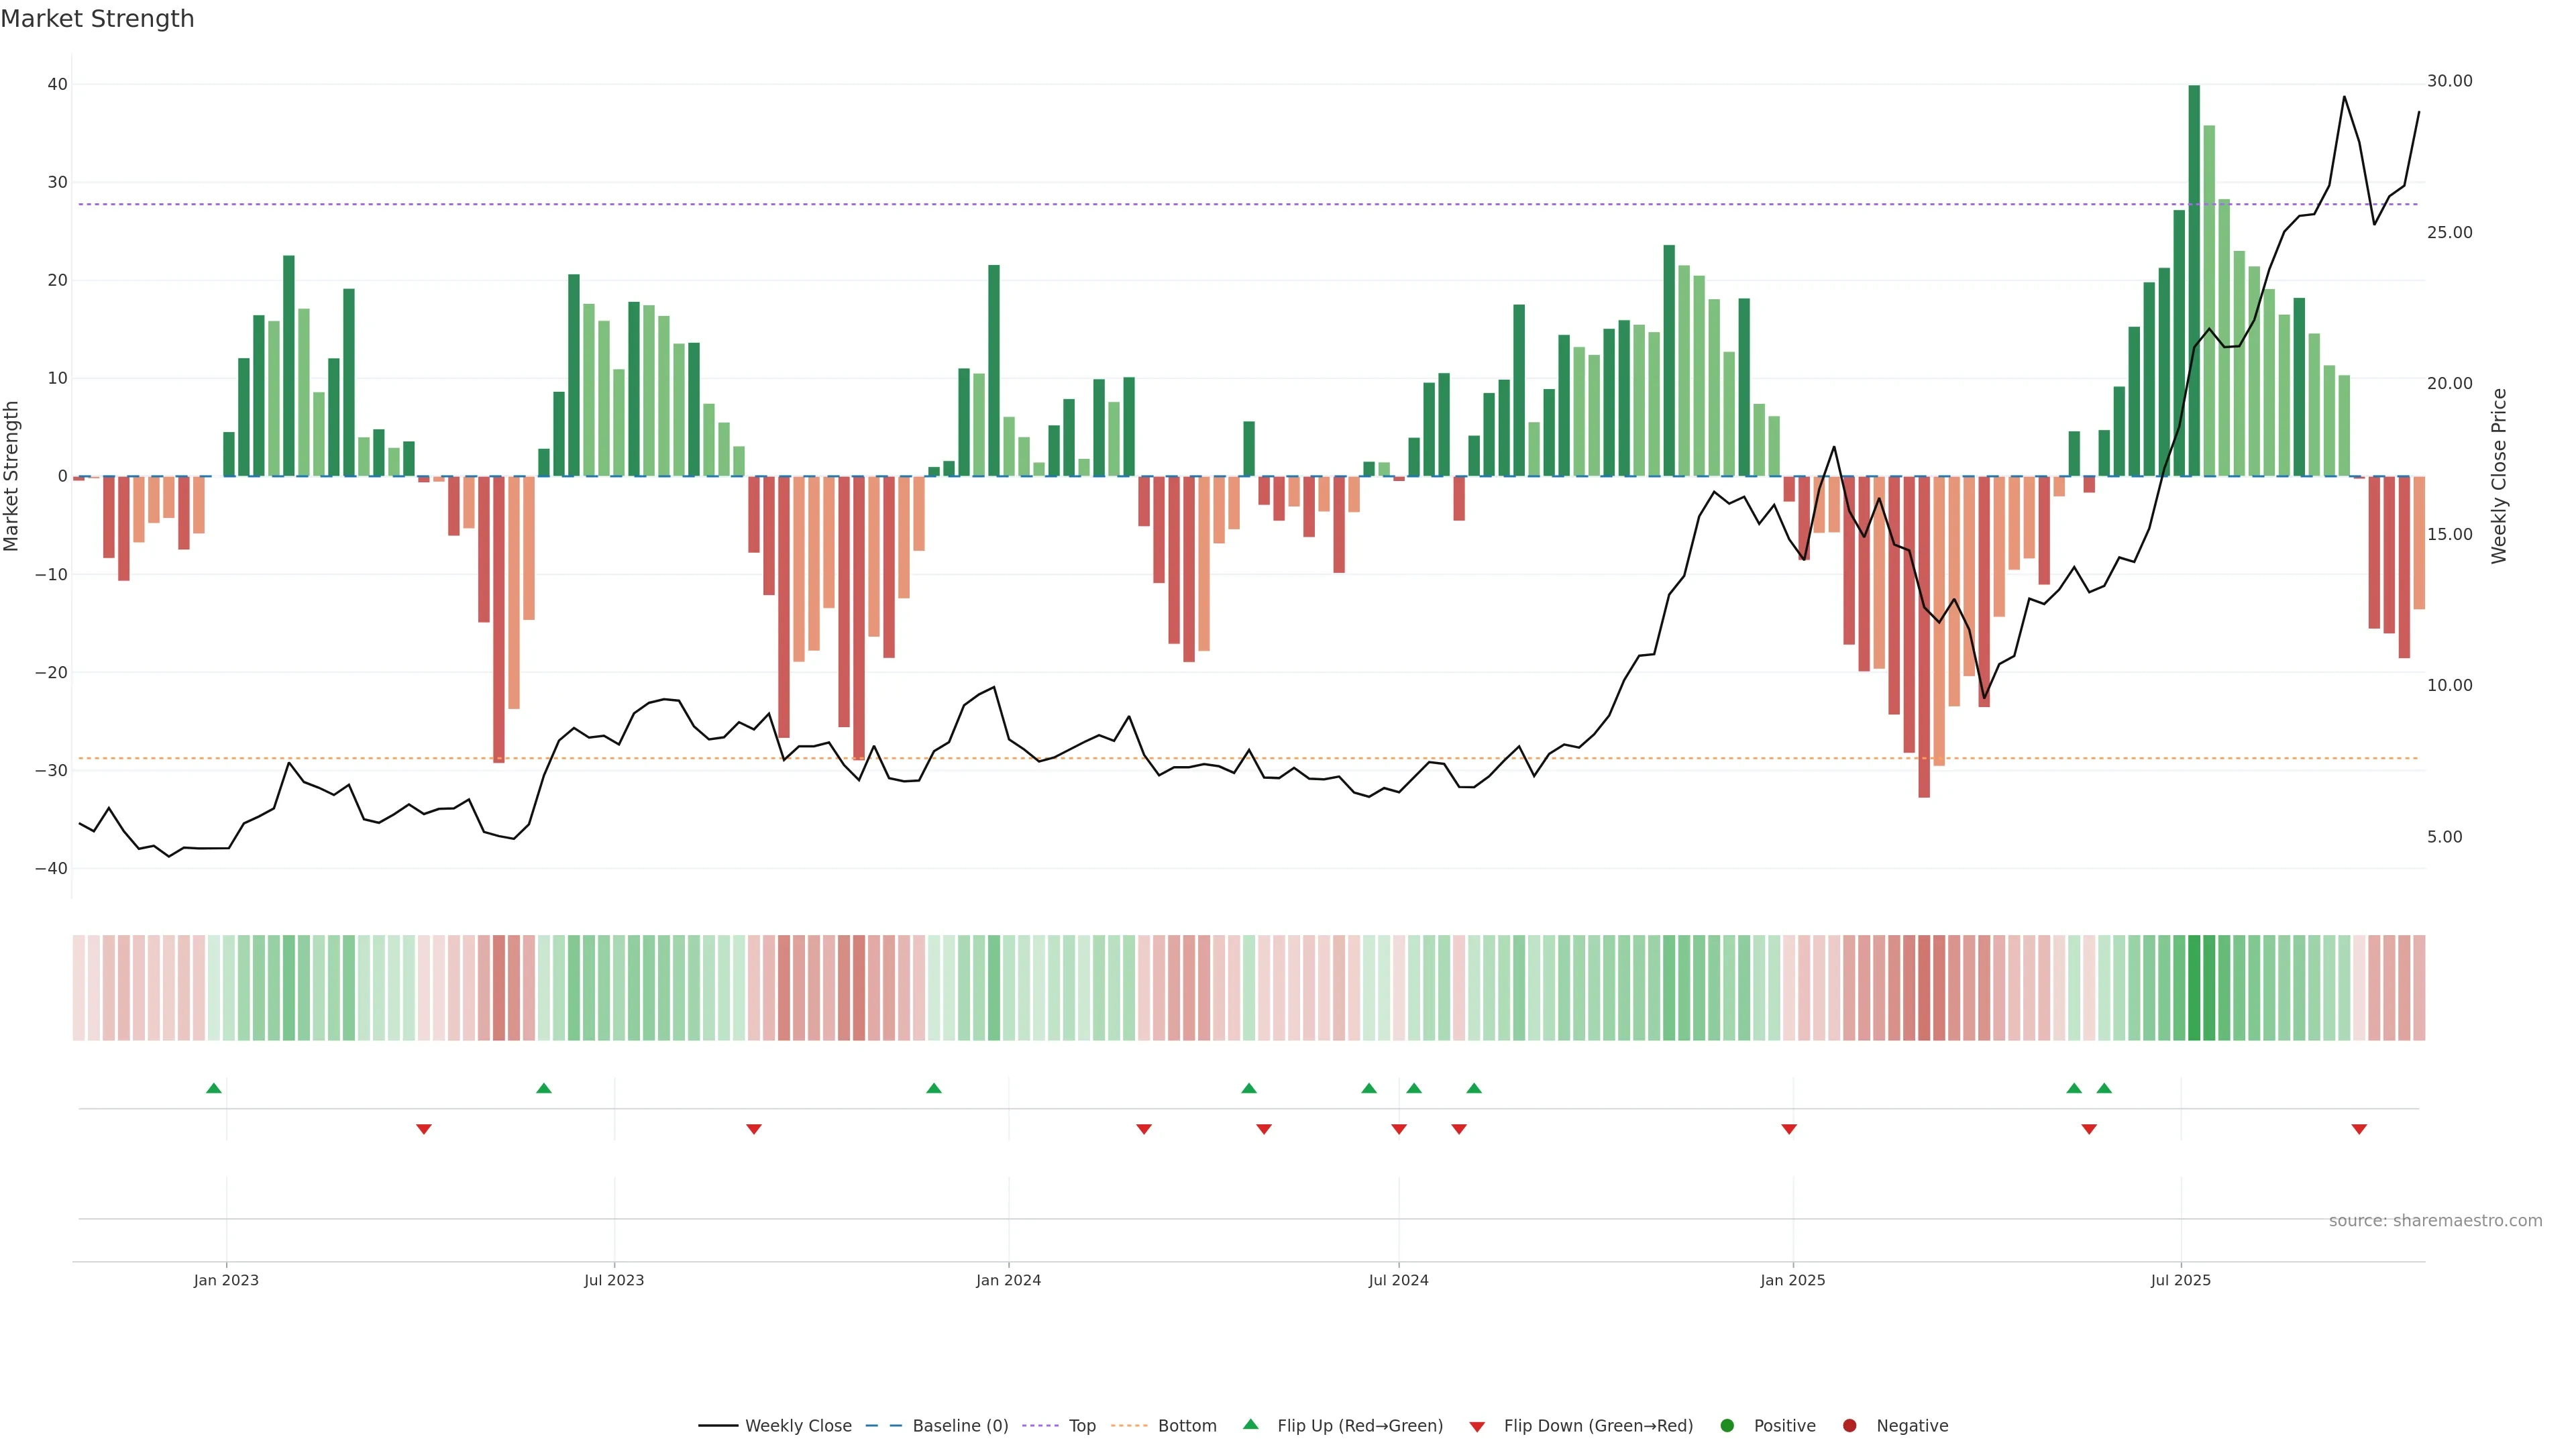Click the red Negative legend dot

(1849, 1425)
